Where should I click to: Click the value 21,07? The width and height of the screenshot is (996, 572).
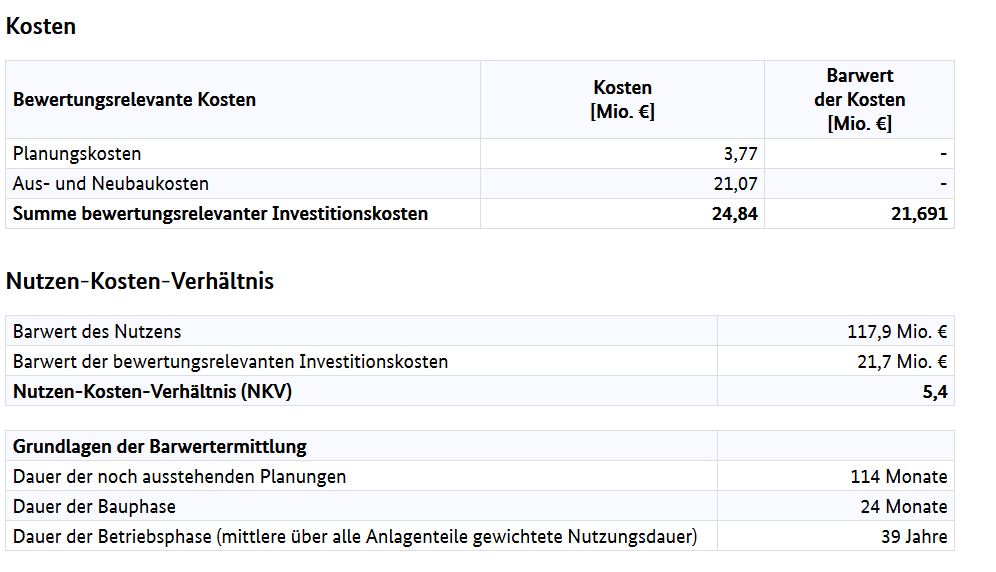[736, 184]
